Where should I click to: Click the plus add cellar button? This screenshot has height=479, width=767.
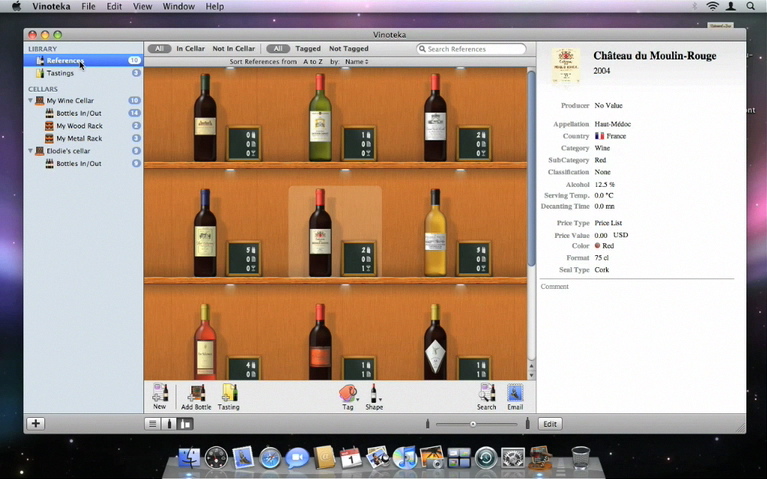pyautogui.click(x=36, y=423)
